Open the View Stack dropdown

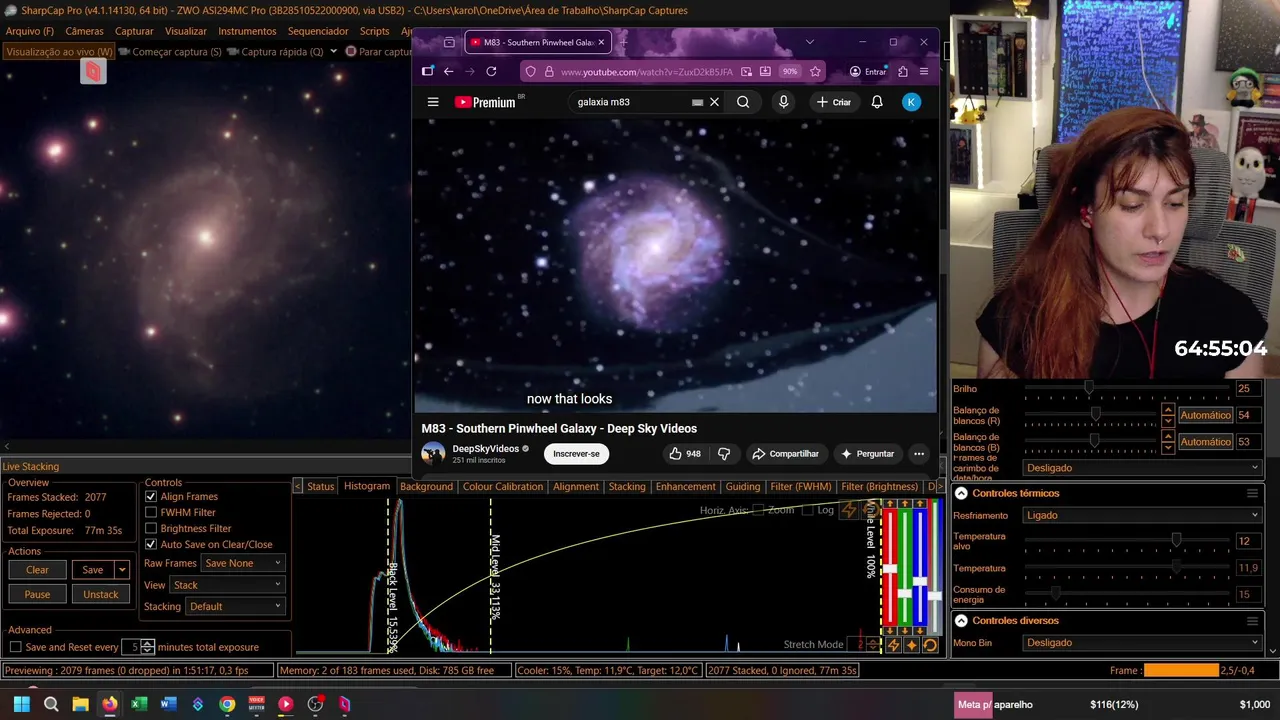point(228,585)
